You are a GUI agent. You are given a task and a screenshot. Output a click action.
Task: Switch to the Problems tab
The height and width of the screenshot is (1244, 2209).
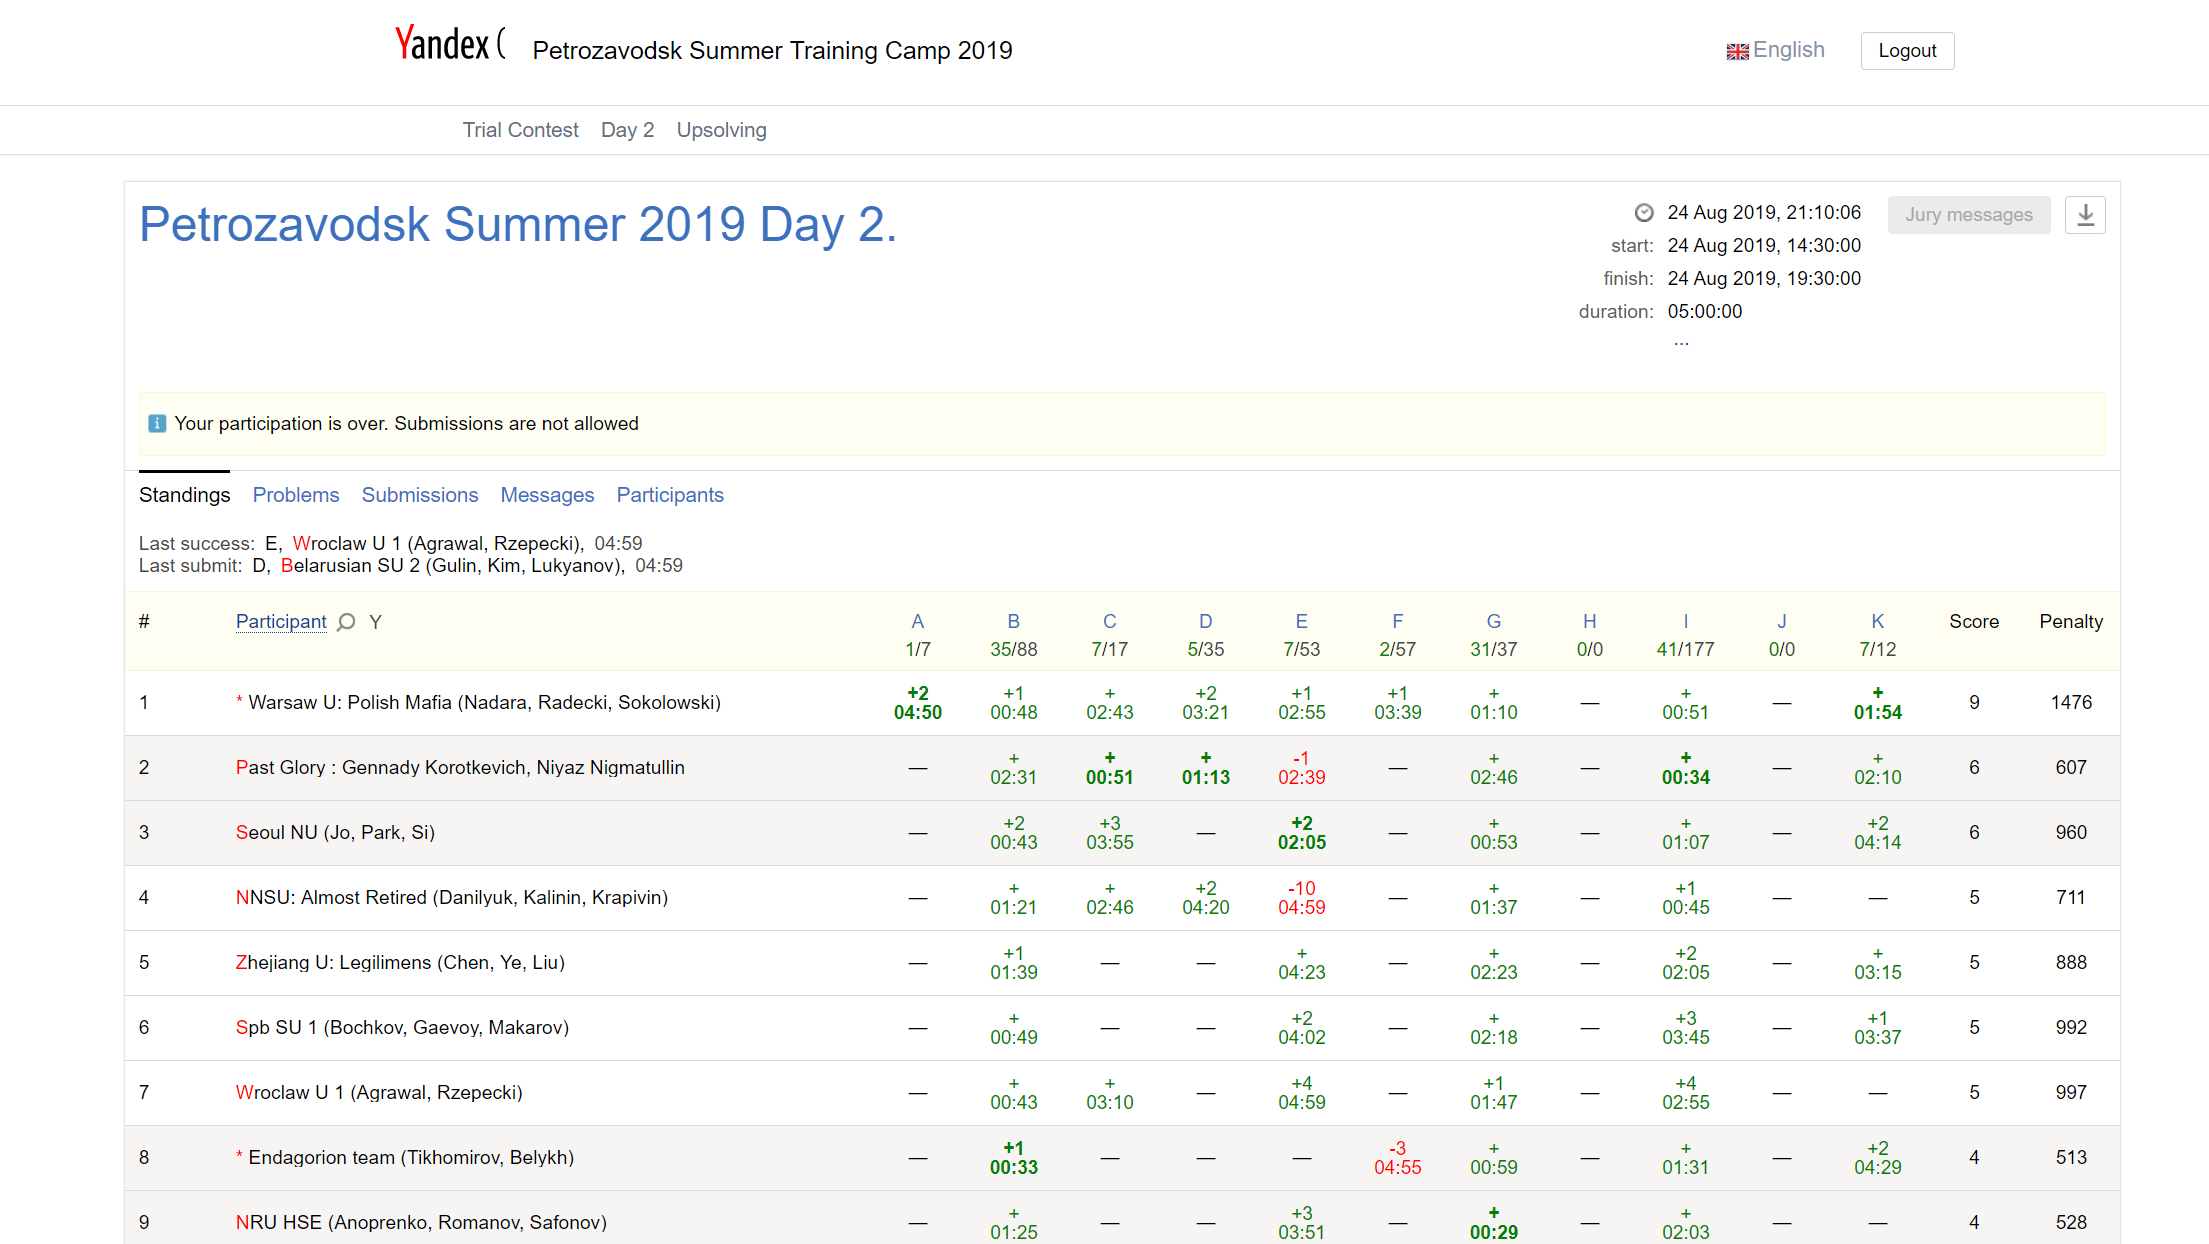296,495
